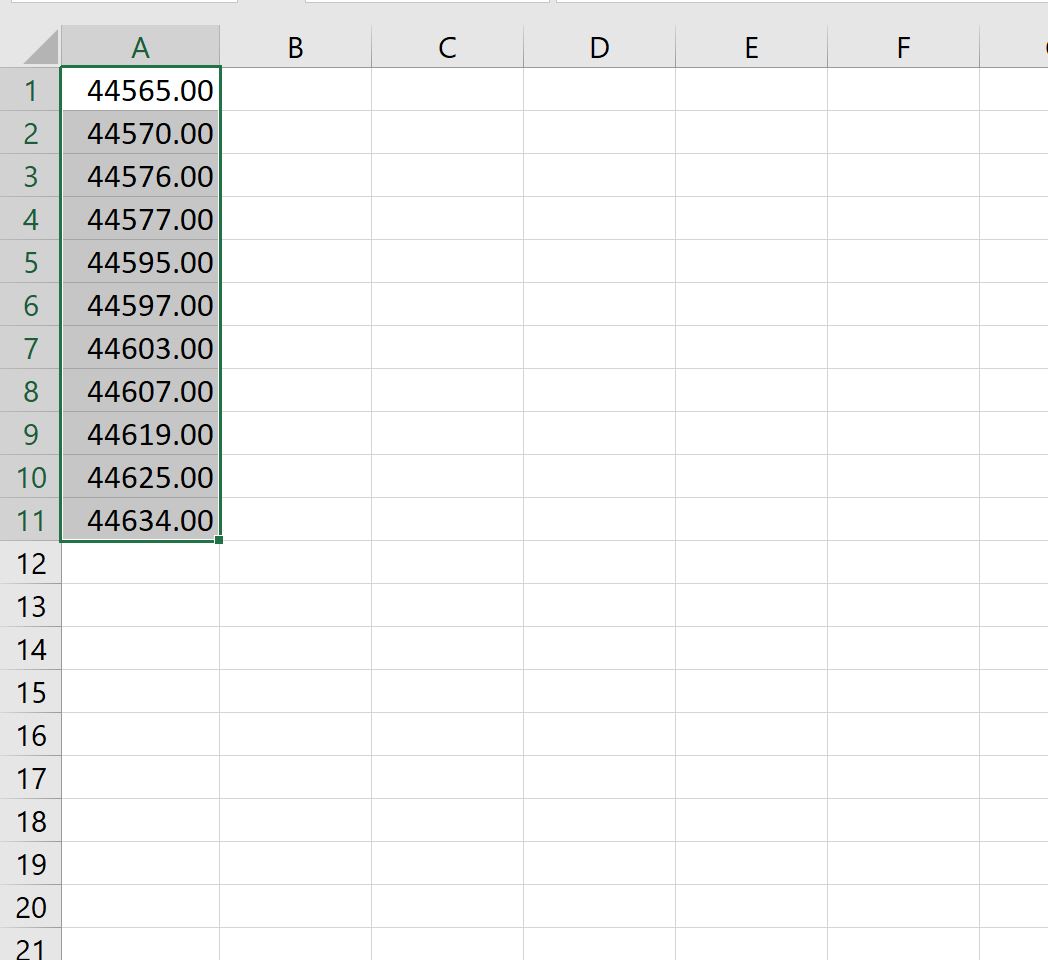Select column B header
1048x960 pixels.
pos(295,47)
